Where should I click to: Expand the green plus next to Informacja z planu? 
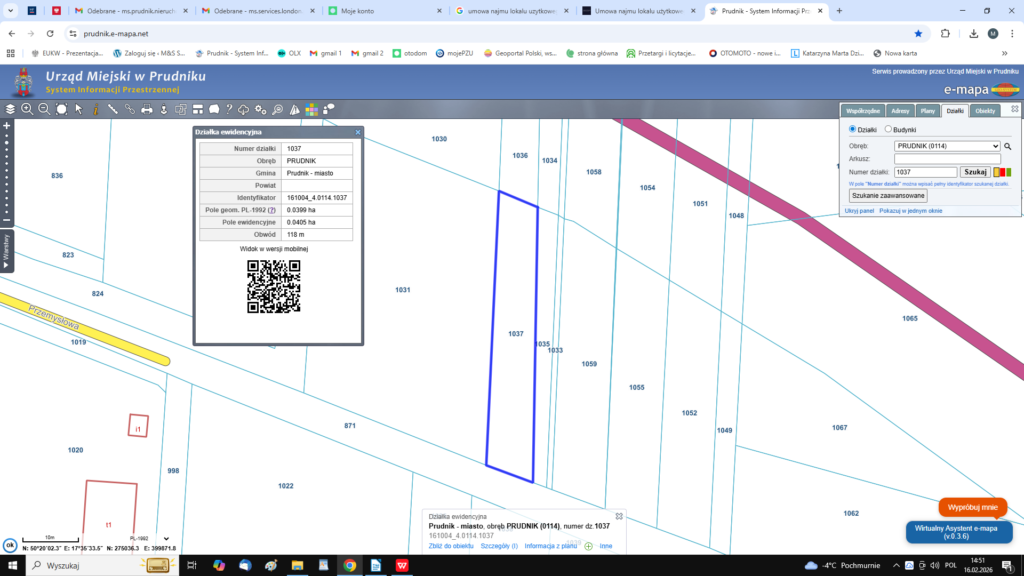588,546
